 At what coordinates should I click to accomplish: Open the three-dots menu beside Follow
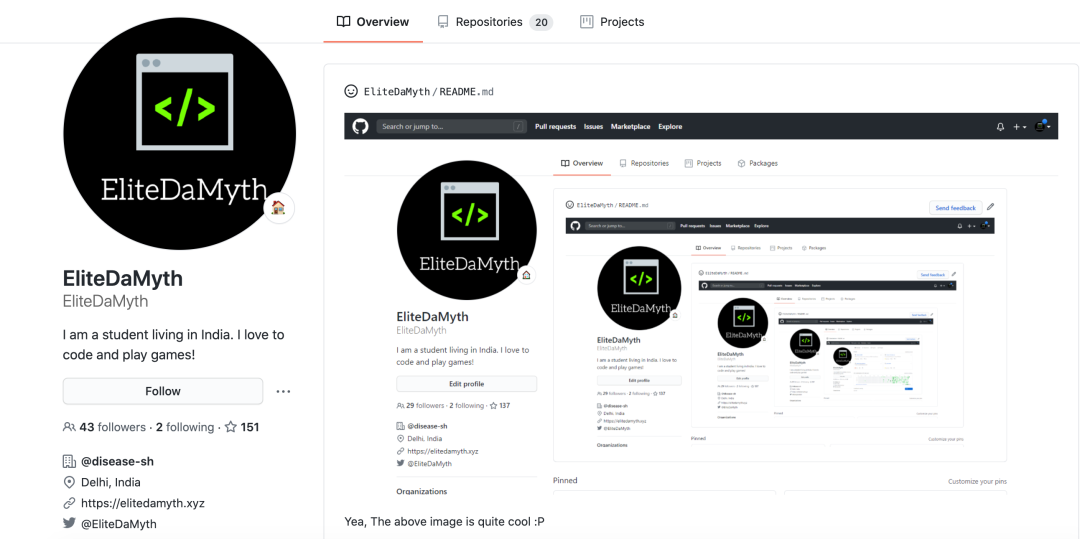[x=283, y=391]
